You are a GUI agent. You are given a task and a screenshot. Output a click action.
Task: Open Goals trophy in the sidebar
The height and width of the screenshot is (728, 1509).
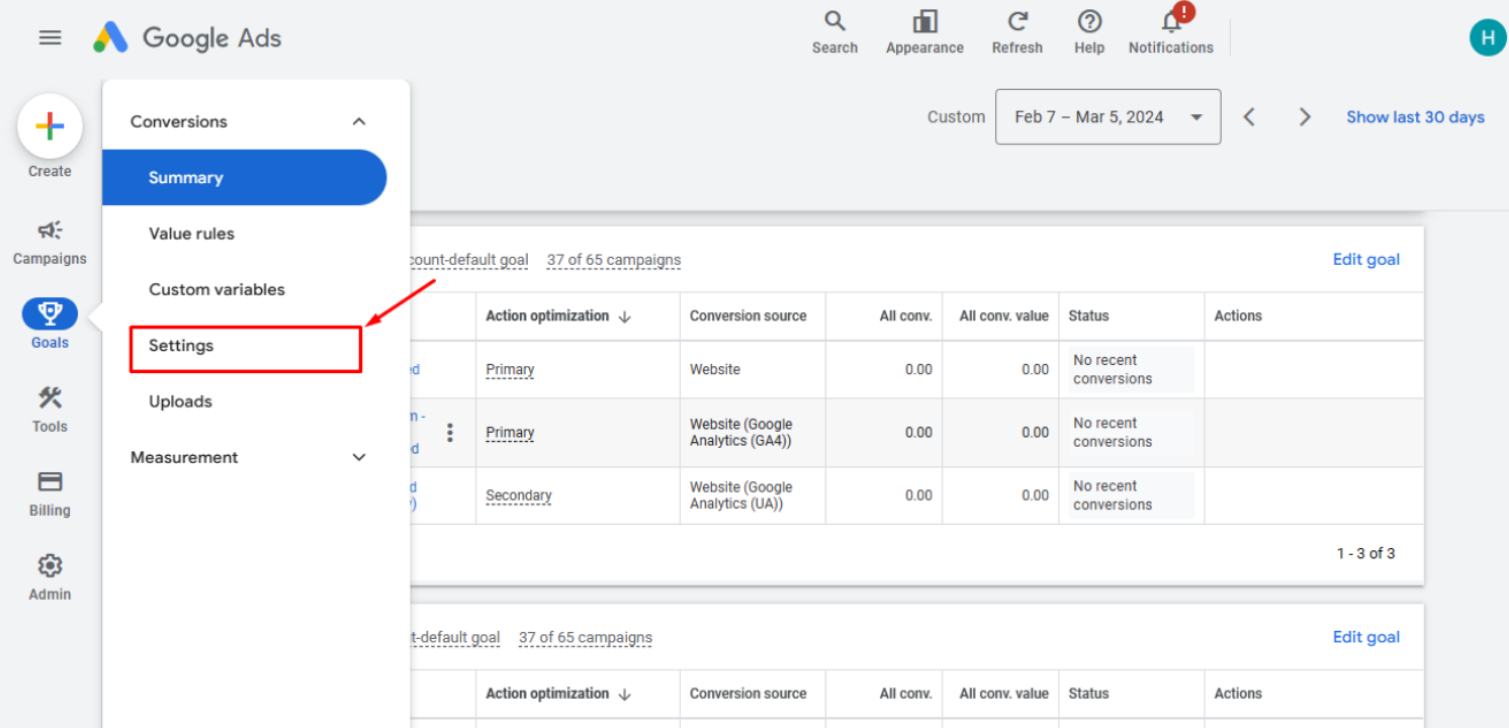click(x=50, y=326)
